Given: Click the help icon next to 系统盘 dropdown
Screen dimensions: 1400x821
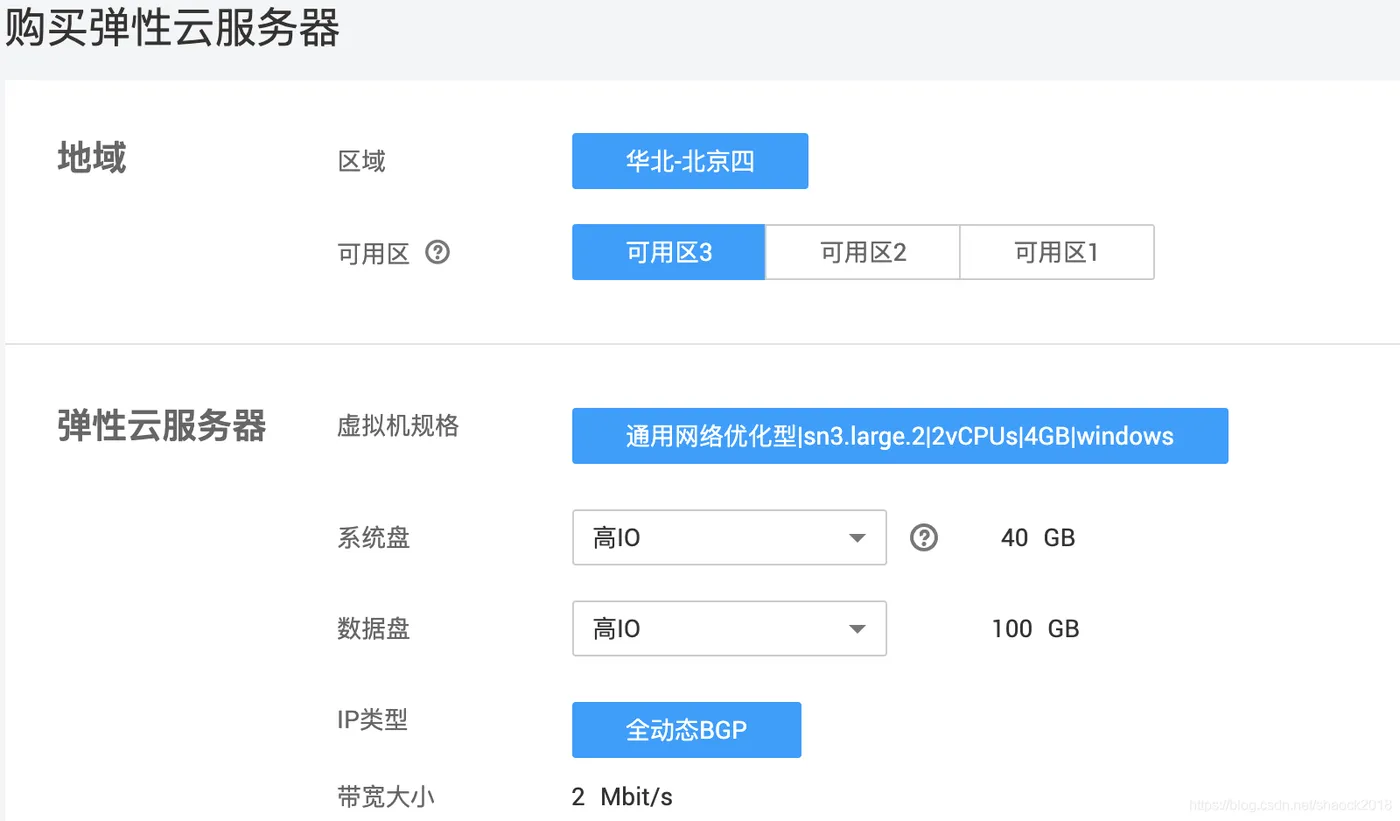Looking at the screenshot, I should 924,538.
